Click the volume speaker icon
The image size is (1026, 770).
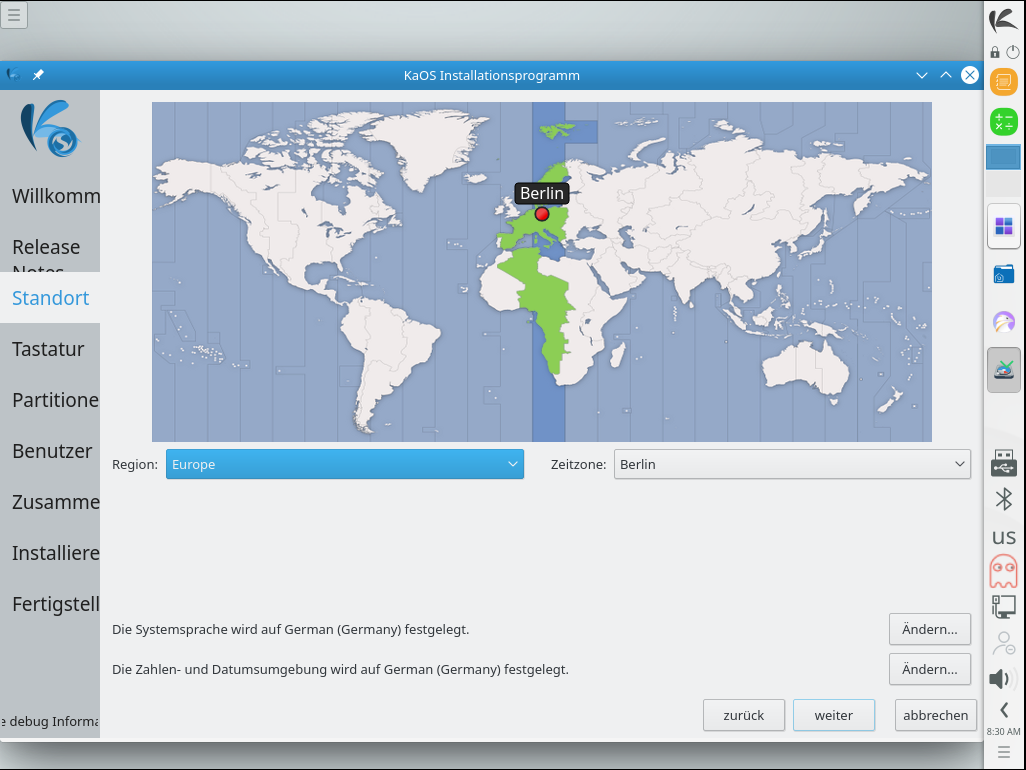pyautogui.click(x=1000, y=679)
